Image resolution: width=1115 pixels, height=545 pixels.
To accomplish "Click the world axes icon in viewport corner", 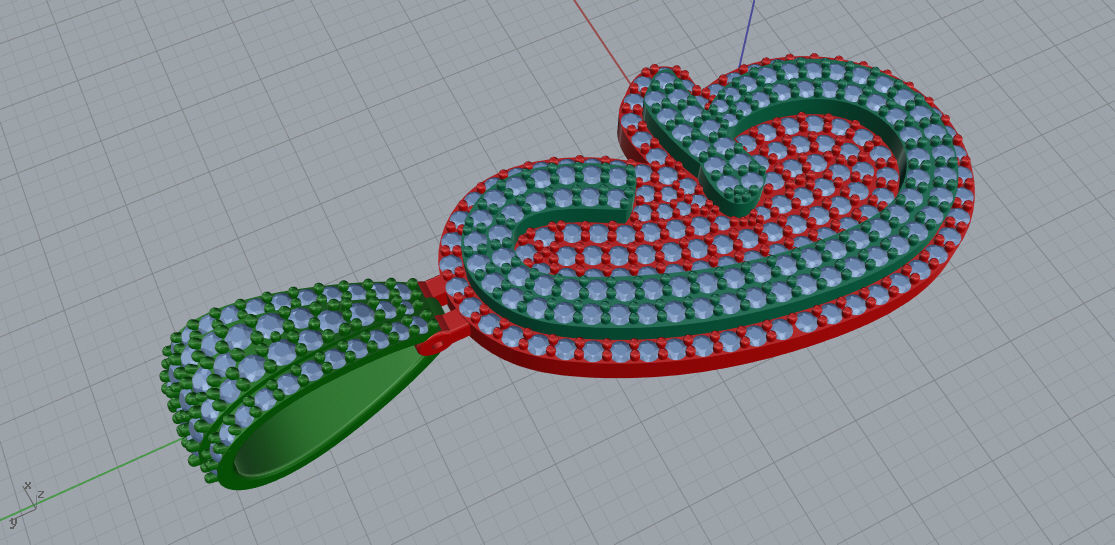I will tap(26, 504).
